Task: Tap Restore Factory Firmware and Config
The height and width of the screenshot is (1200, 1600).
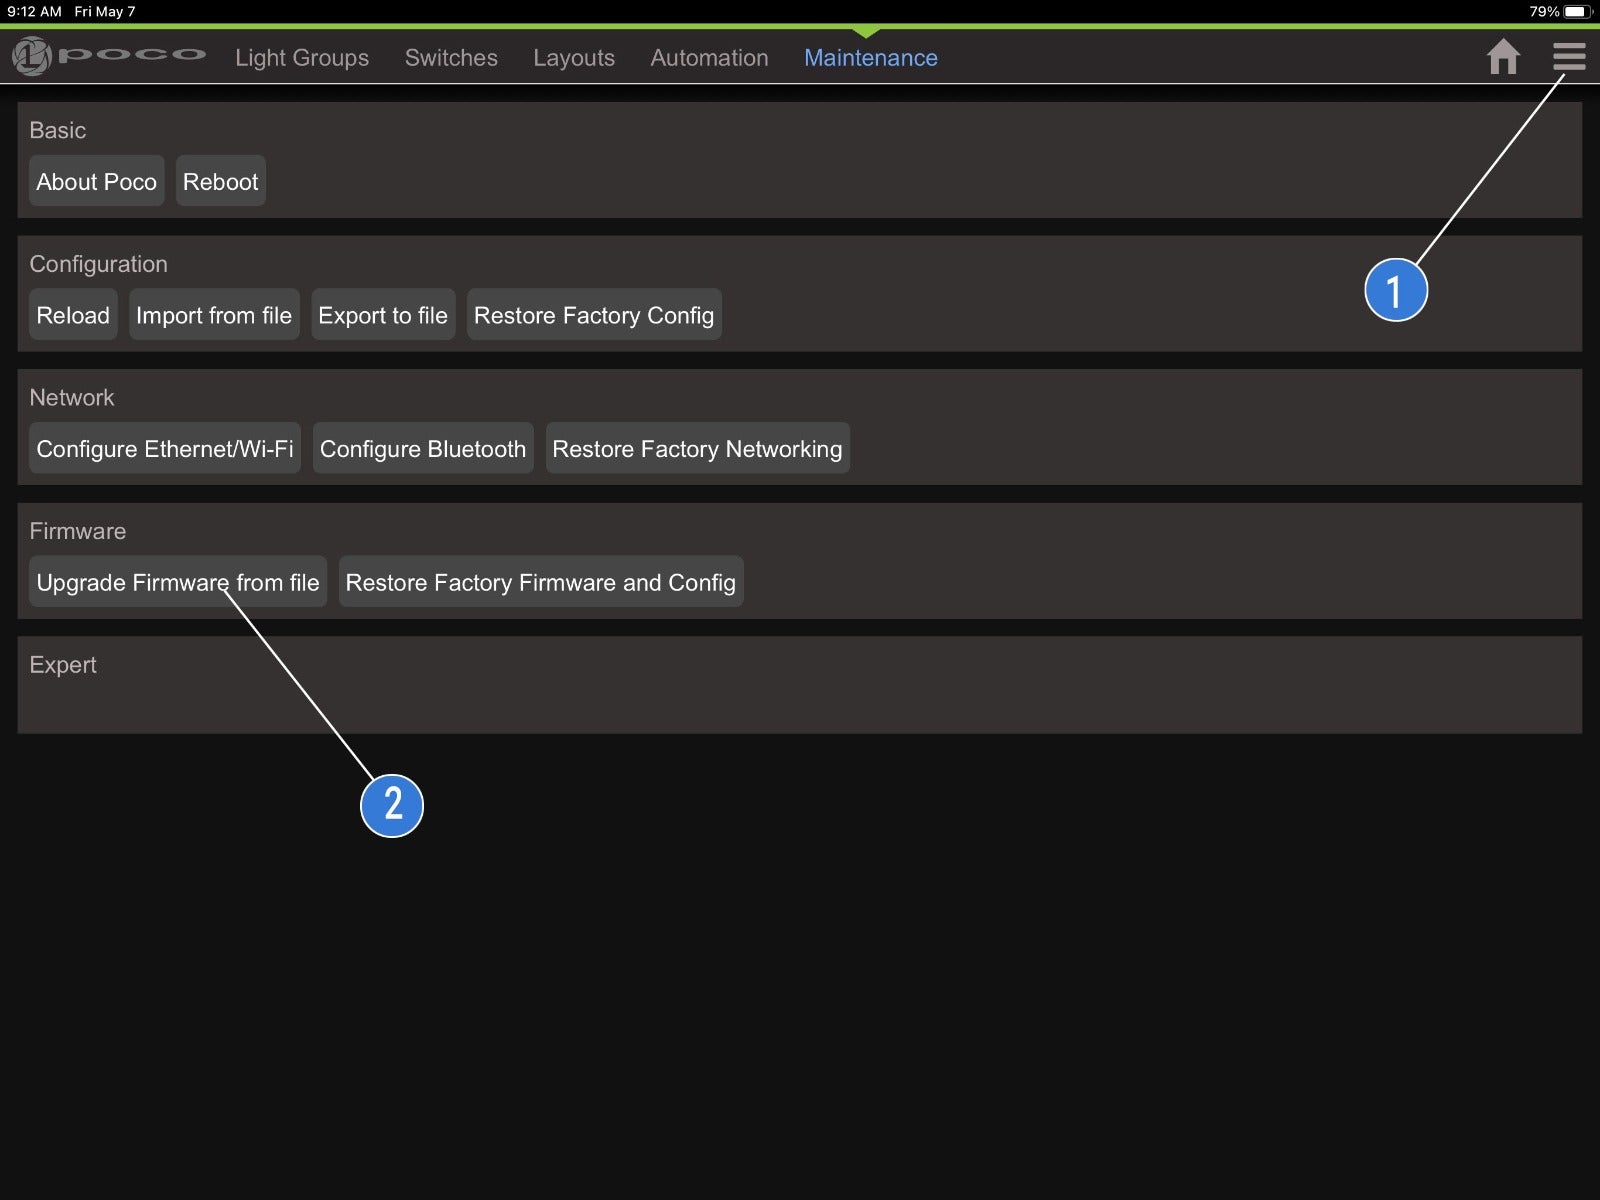Action: [x=541, y=582]
